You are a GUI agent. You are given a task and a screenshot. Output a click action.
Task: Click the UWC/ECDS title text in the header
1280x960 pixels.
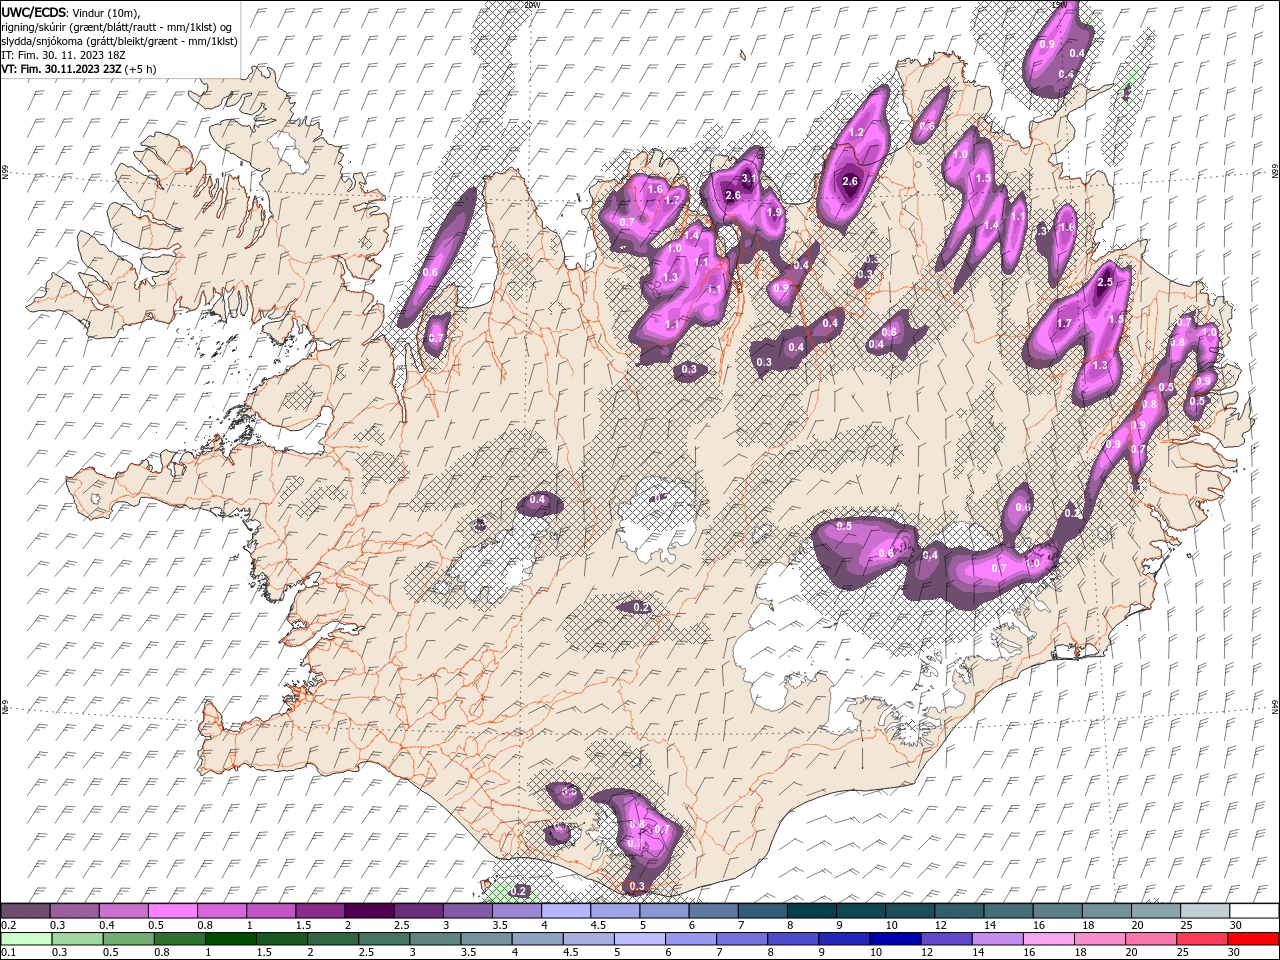[36, 12]
